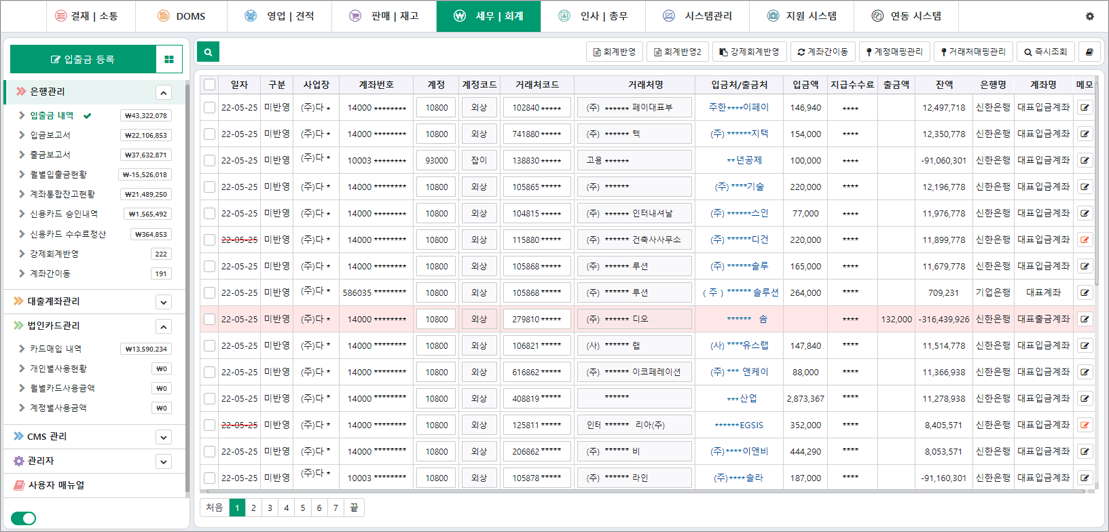Open memo edit icon for 년공제 row
This screenshot has height=532, width=1109.
coord(1084,161)
